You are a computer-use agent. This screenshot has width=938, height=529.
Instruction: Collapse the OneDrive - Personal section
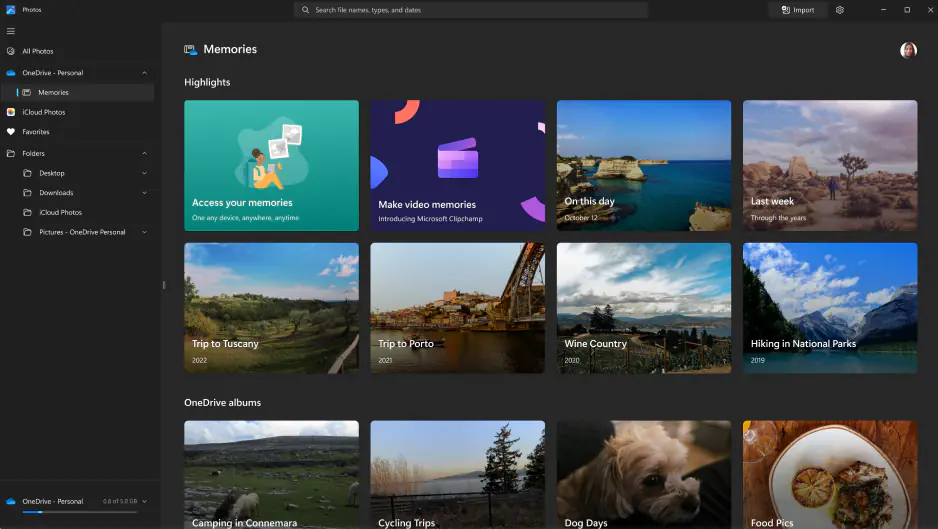click(x=144, y=73)
